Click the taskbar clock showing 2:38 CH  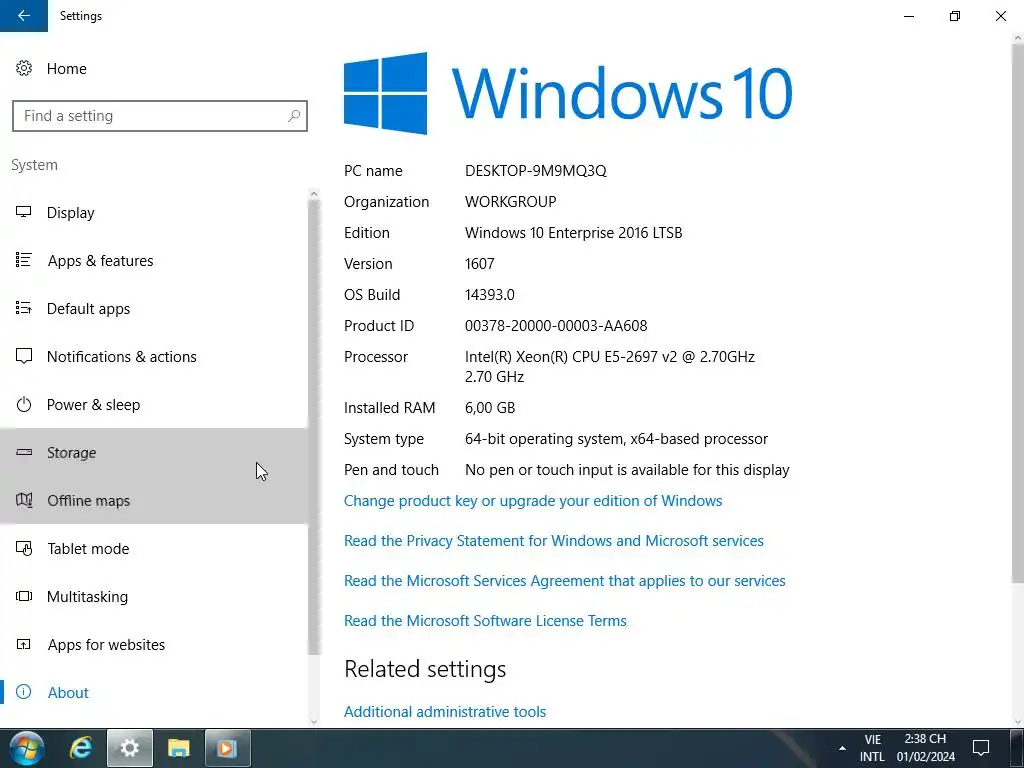point(925,748)
